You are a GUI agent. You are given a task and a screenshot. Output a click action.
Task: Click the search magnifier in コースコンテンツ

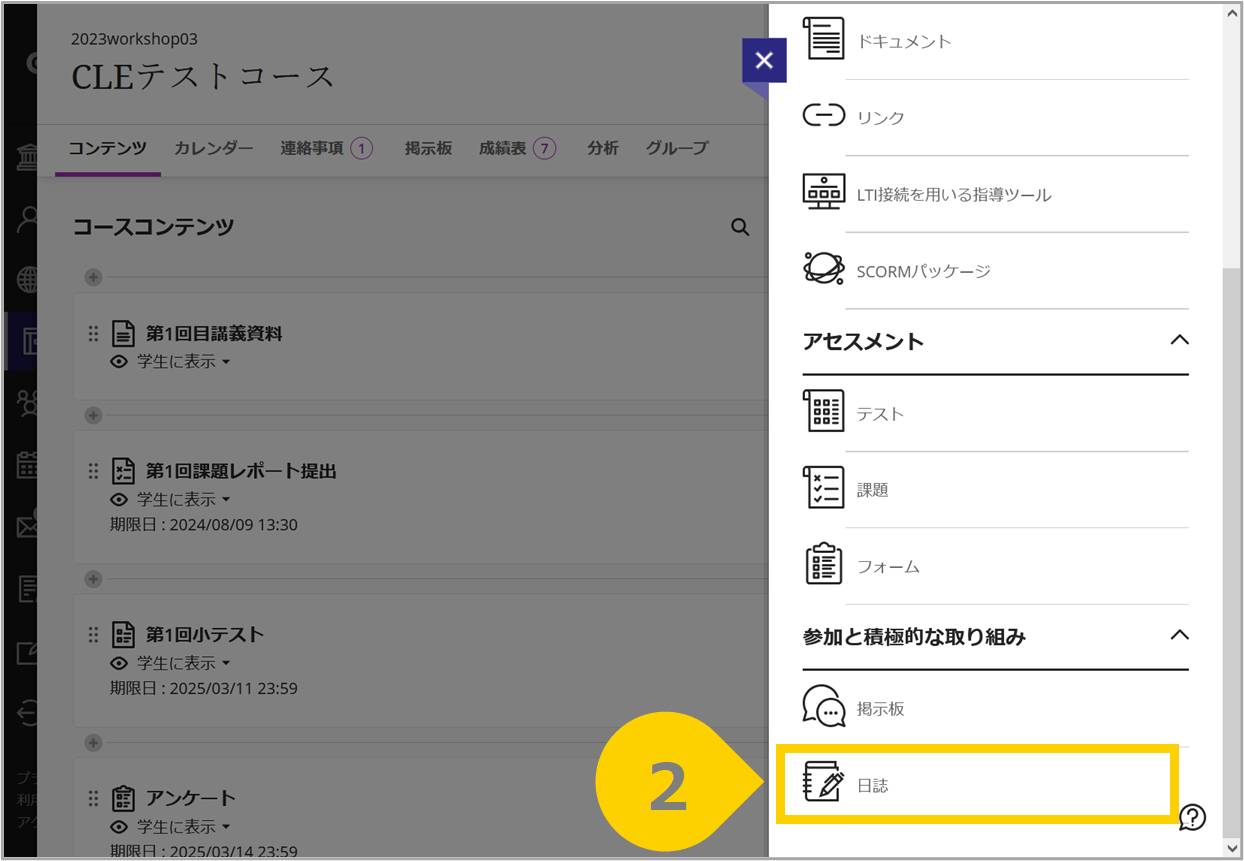pos(740,227)
